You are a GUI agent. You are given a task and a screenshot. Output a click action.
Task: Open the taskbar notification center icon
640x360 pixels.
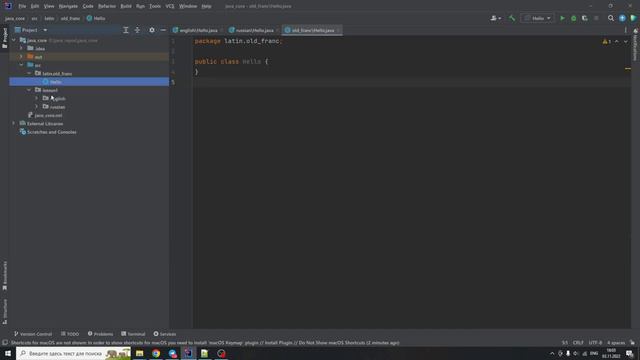coord(630,353)
